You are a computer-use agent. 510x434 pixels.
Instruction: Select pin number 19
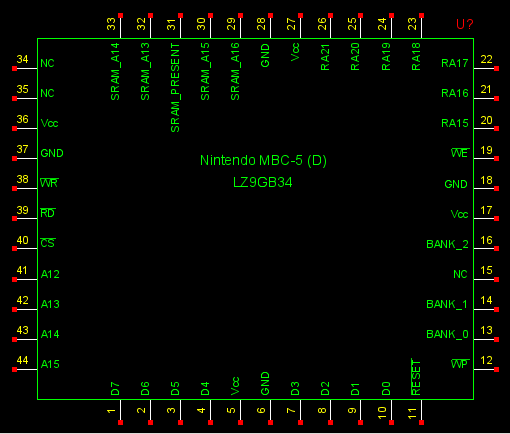[x=486, y=150]
